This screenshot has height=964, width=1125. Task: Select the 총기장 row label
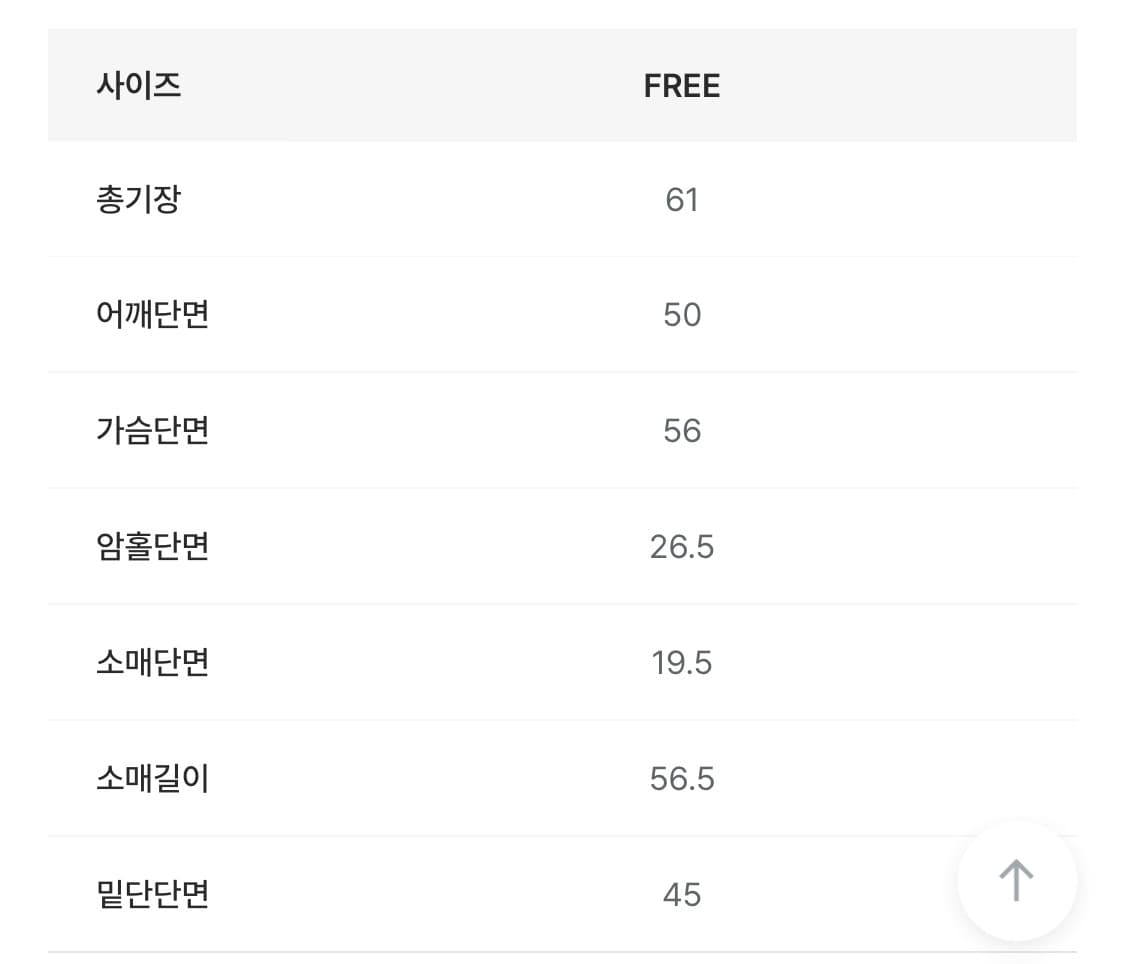[x=138, y=198]
